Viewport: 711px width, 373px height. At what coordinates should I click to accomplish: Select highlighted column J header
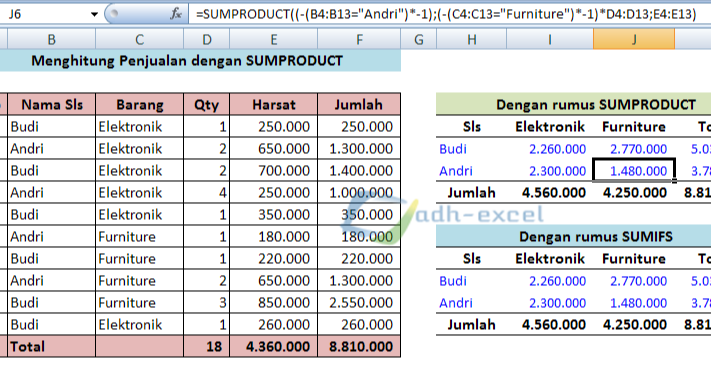pos(634,39)
